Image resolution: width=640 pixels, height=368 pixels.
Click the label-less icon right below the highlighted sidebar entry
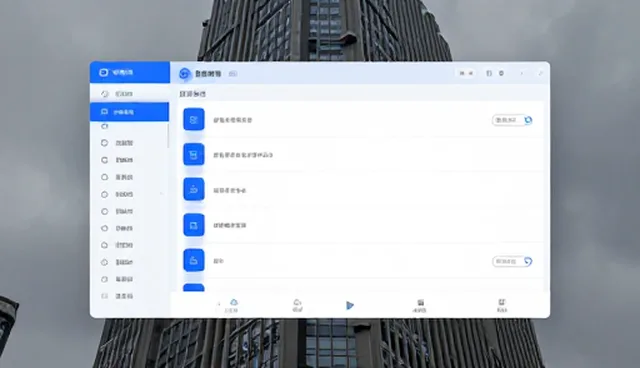pyautogui.click(x=104, y=126)
